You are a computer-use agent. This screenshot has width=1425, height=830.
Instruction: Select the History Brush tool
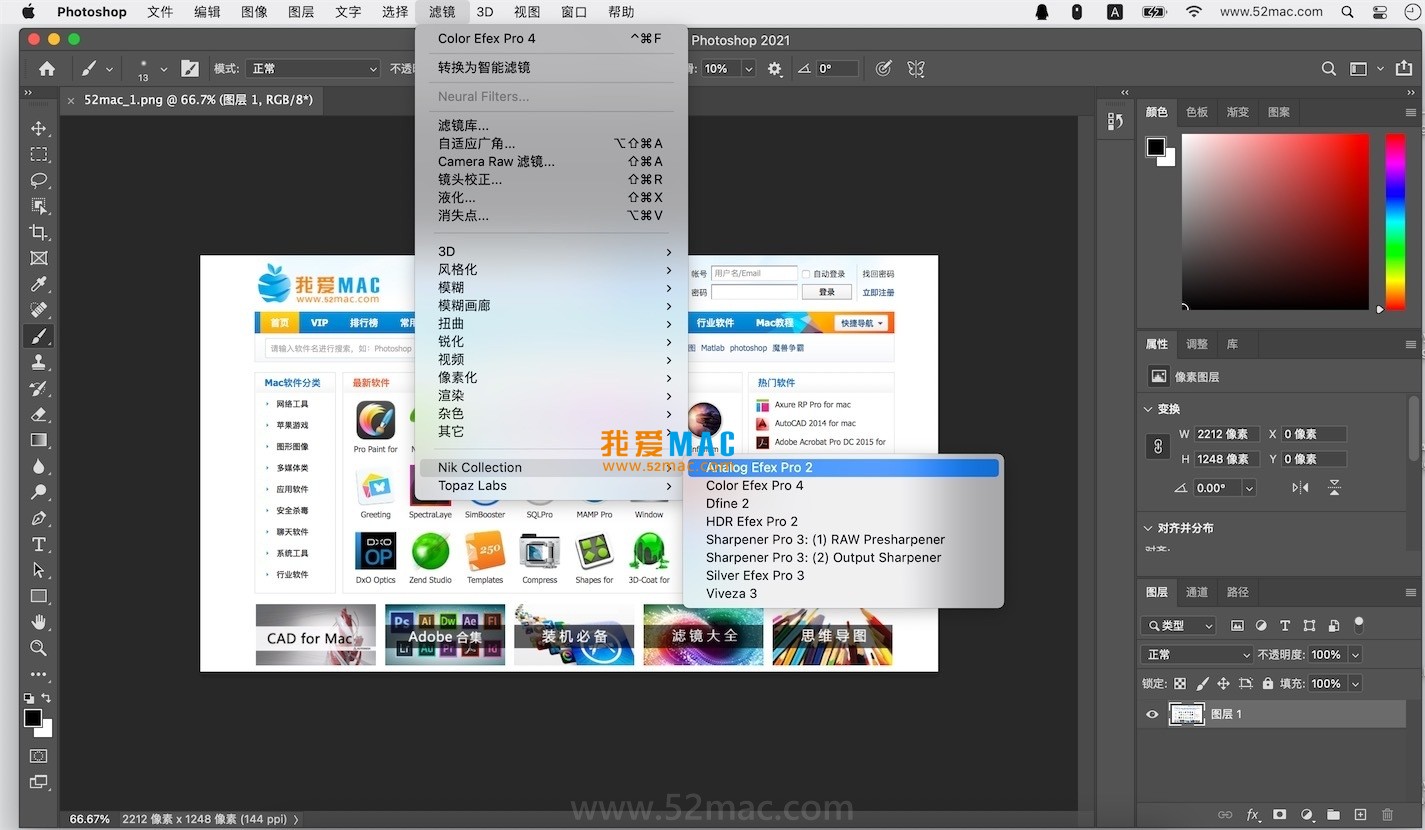coord(39,388)
